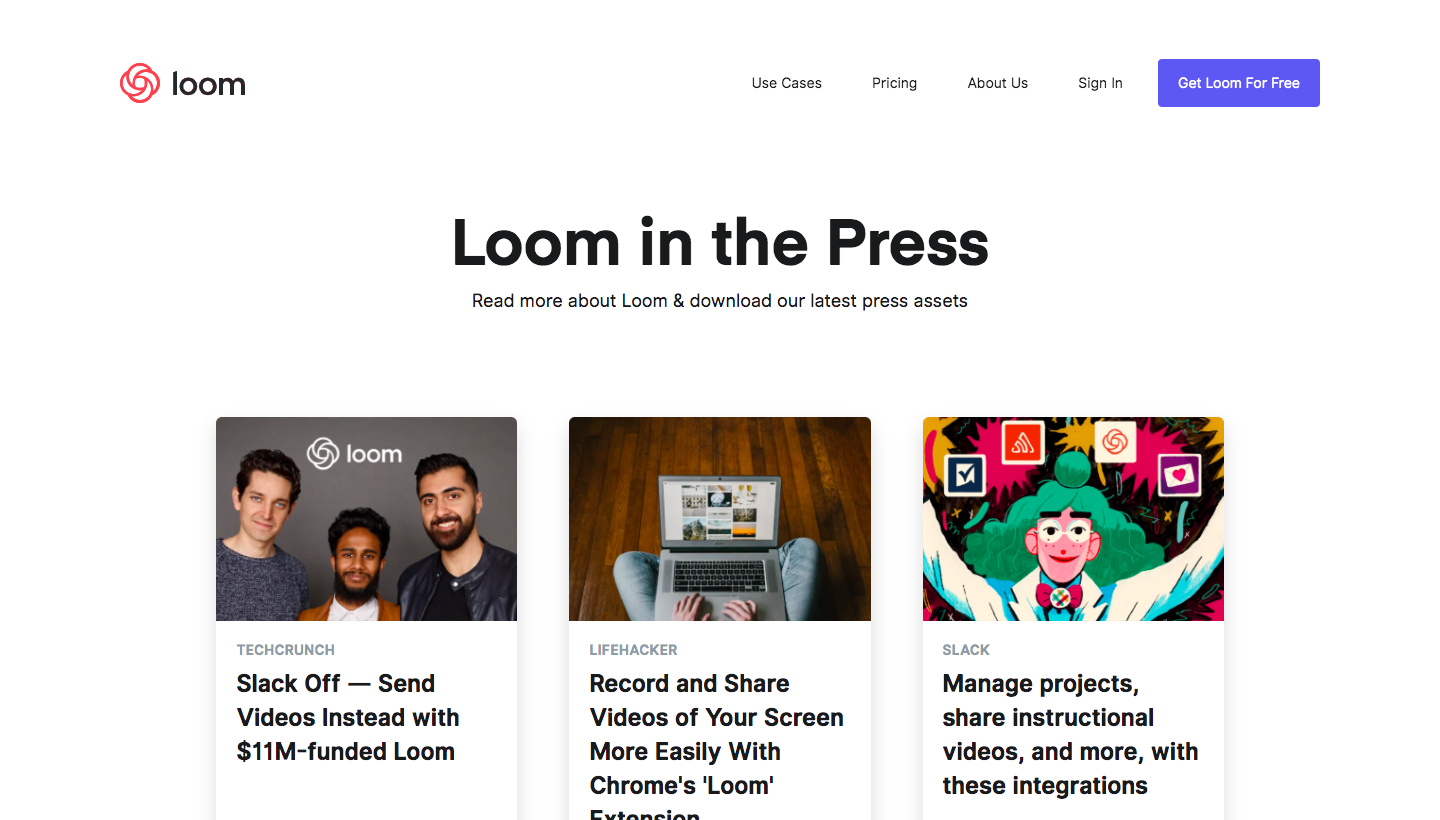
Task: Click the LIFEHACKER source label
Action: coord(633,650)
